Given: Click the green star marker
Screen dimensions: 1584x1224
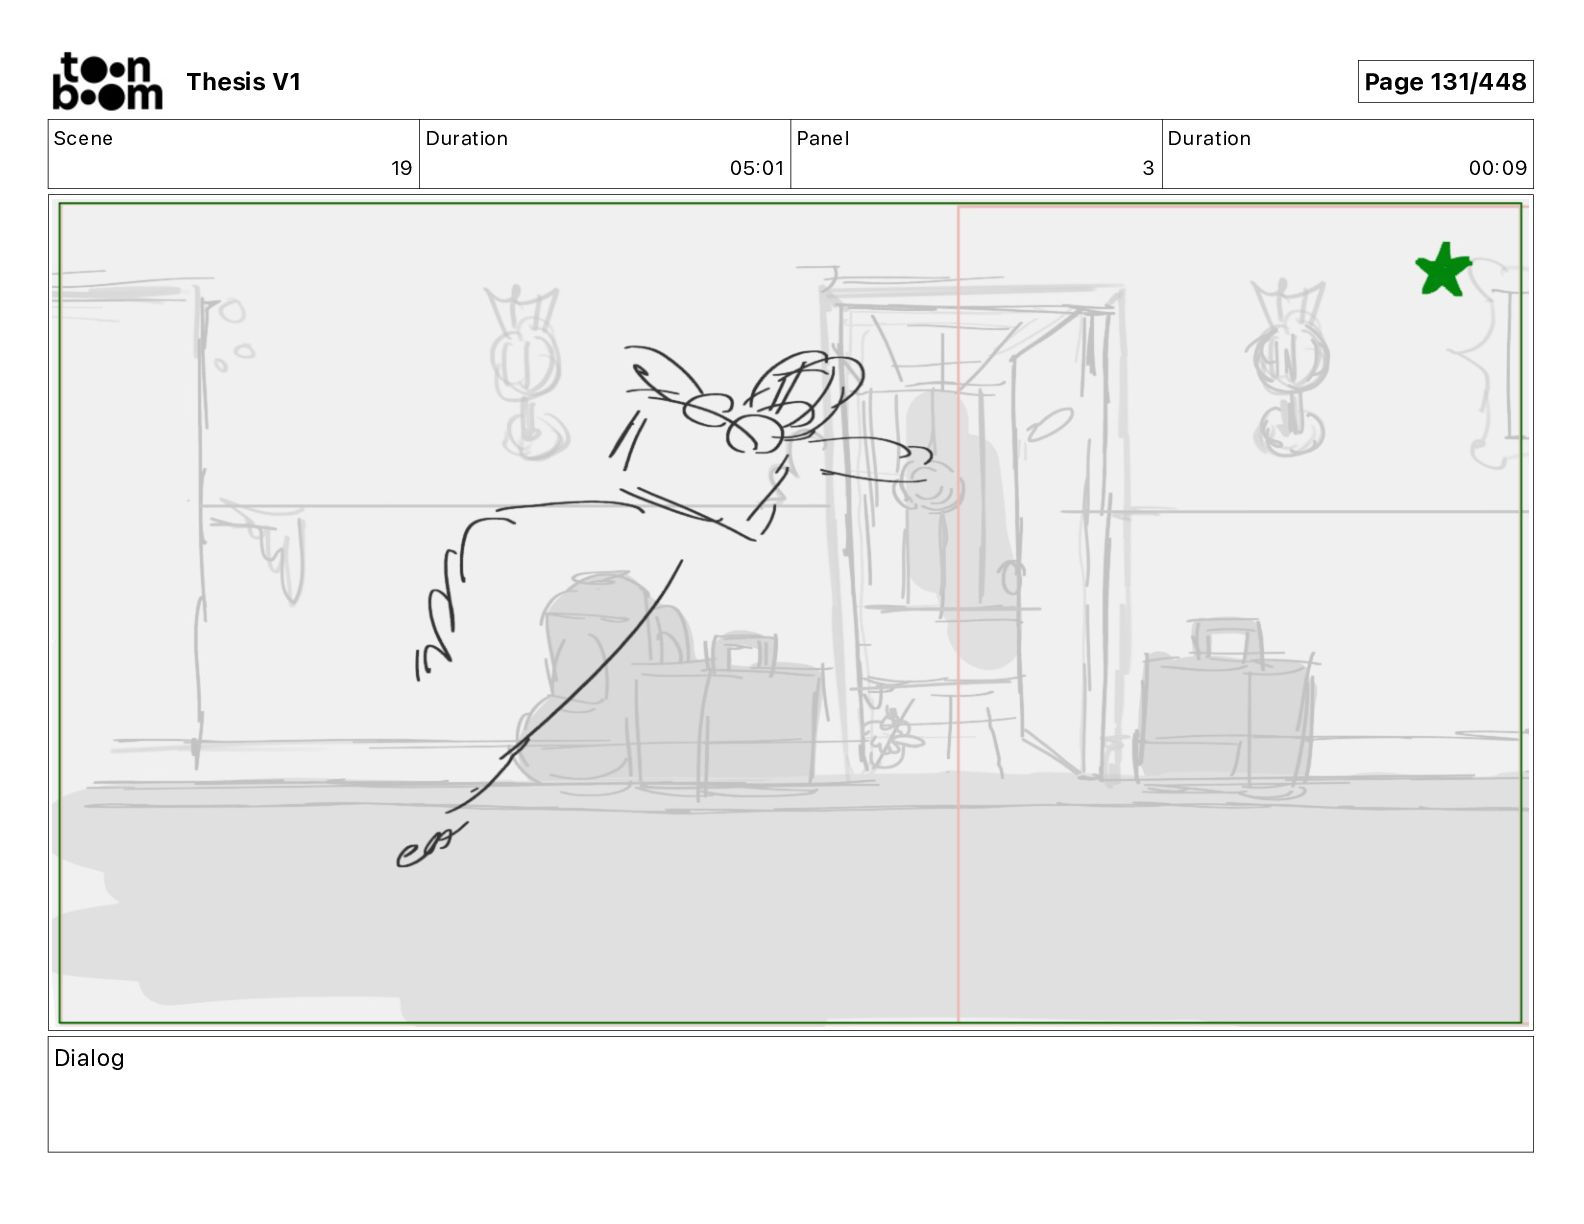Looking at the screenshot, I should (1443, 270).
